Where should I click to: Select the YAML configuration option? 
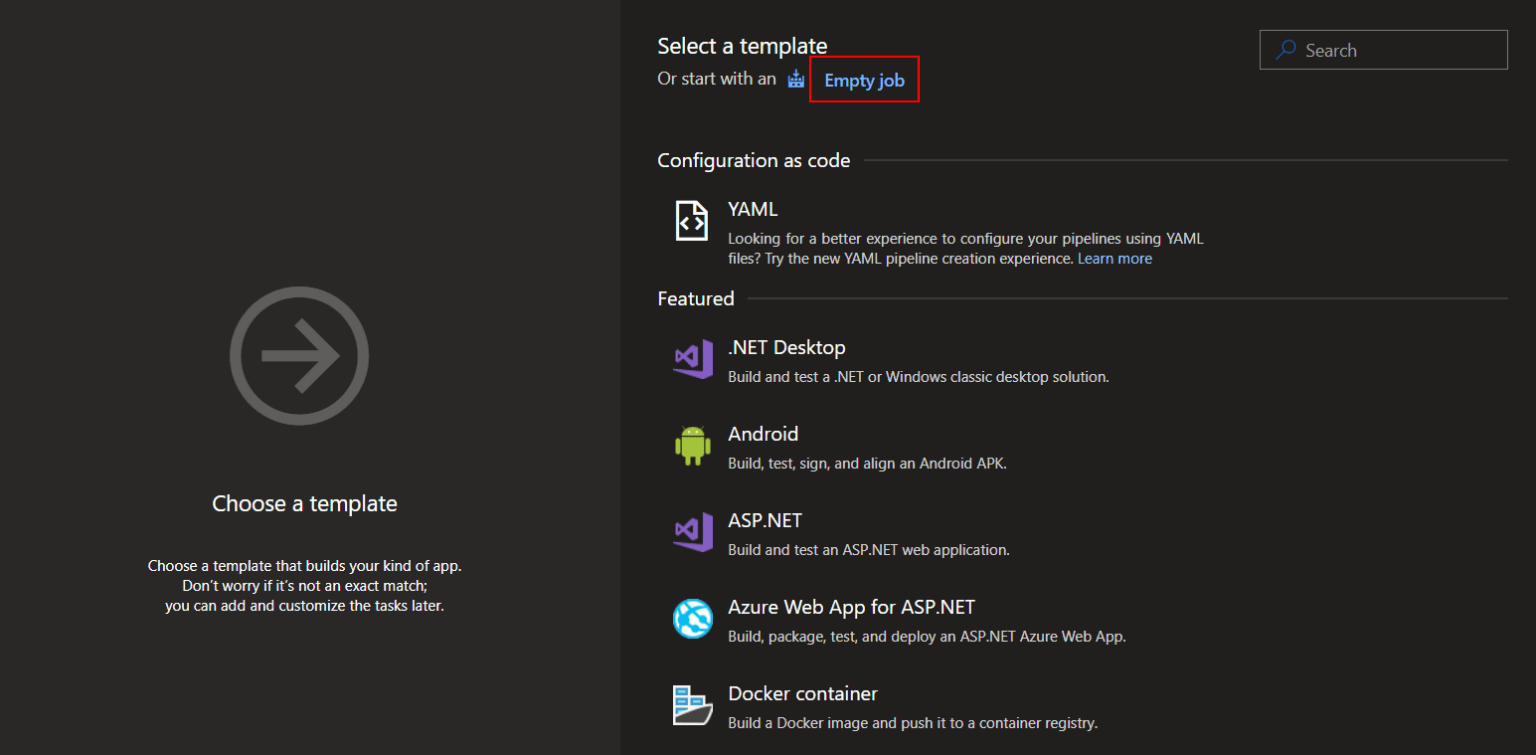click(752, 209)
